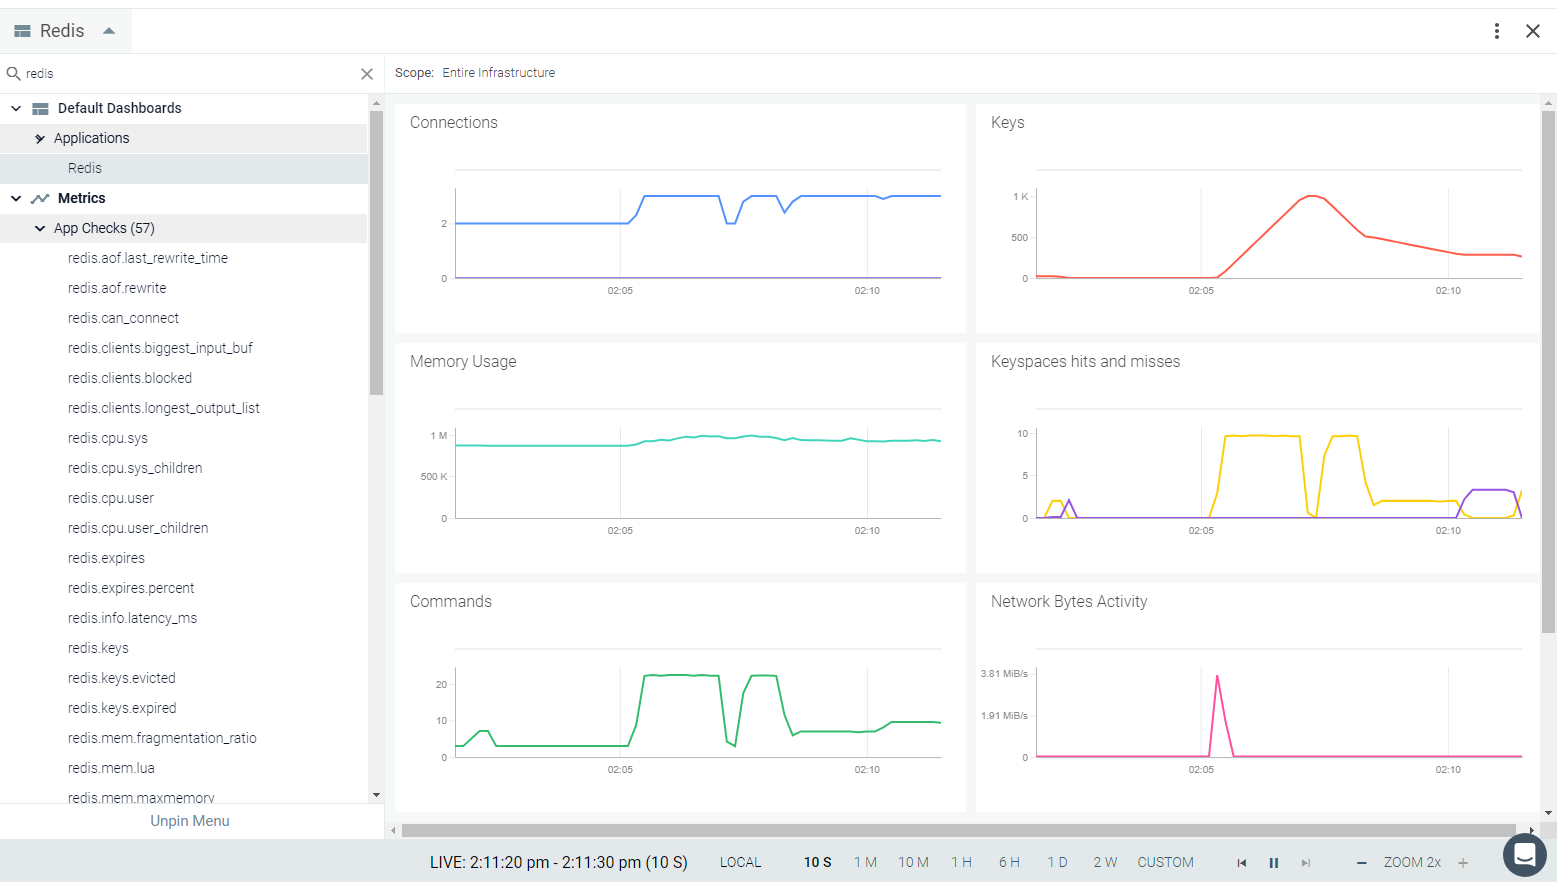The height and width of the screenshot is (882, 1557).
Task: Open the Redis dashboard dropdown arrow
Action: coord(109,31)
